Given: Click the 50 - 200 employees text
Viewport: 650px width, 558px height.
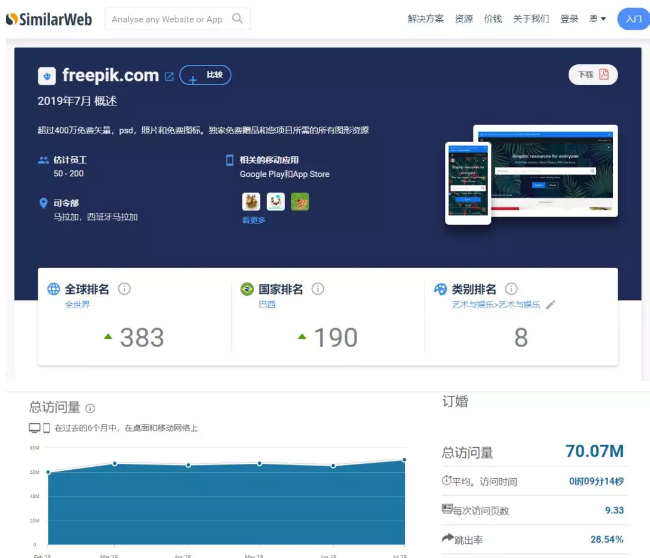Looking at the screenshot, I should pos(68,173).
